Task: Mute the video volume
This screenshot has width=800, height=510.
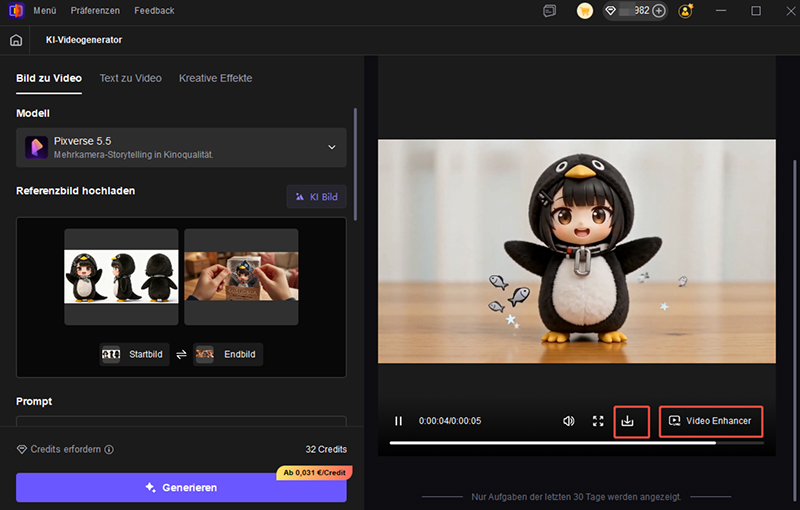Action: tap(568, 421)
